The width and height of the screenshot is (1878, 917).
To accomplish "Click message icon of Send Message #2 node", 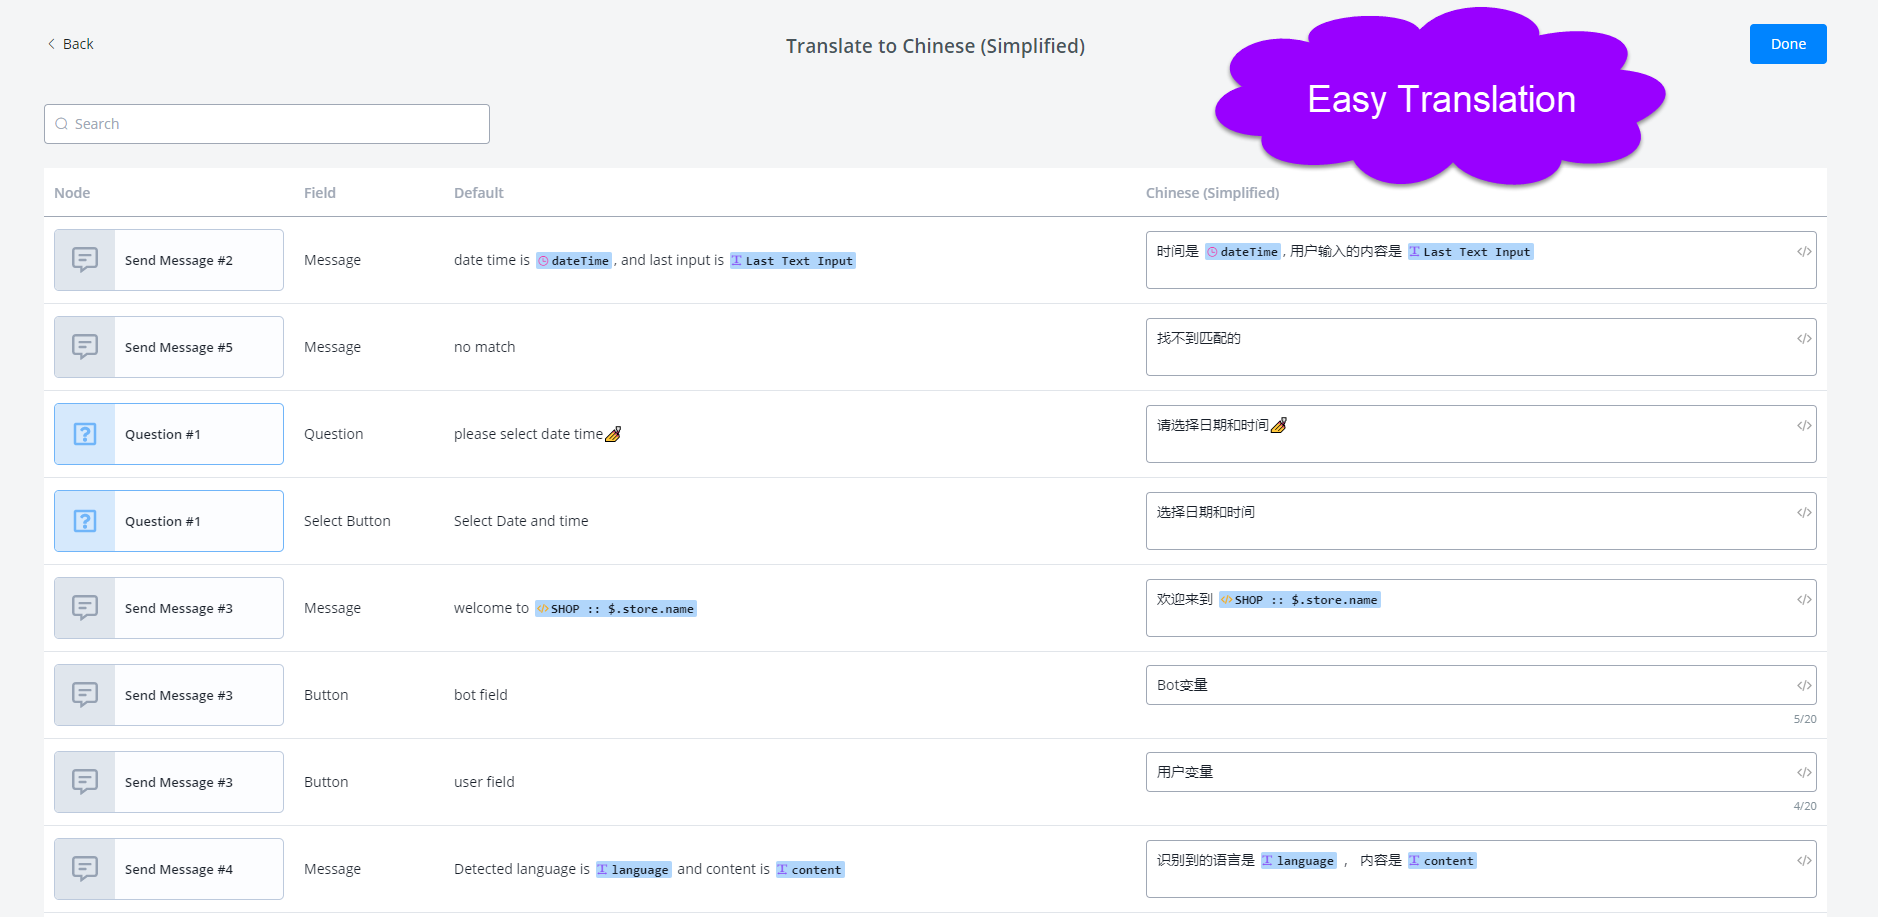I will coord(85,260).
